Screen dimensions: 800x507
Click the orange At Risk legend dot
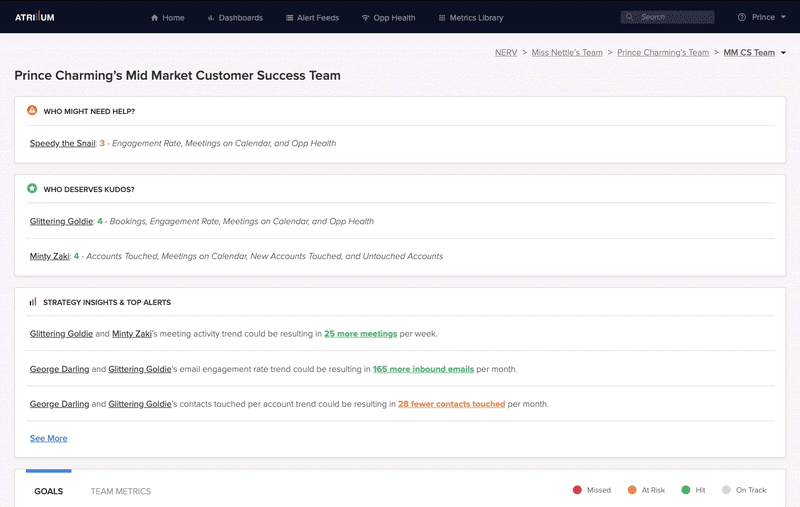tap(632, 490)
